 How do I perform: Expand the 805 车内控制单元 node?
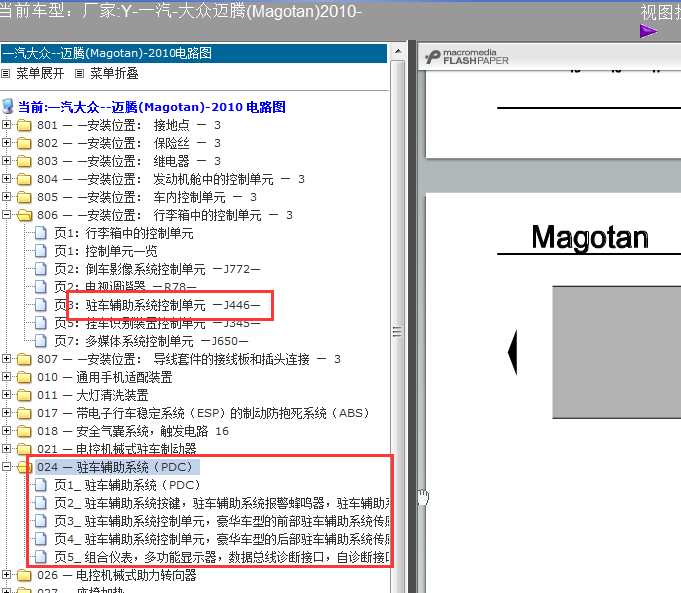(6, 197)
